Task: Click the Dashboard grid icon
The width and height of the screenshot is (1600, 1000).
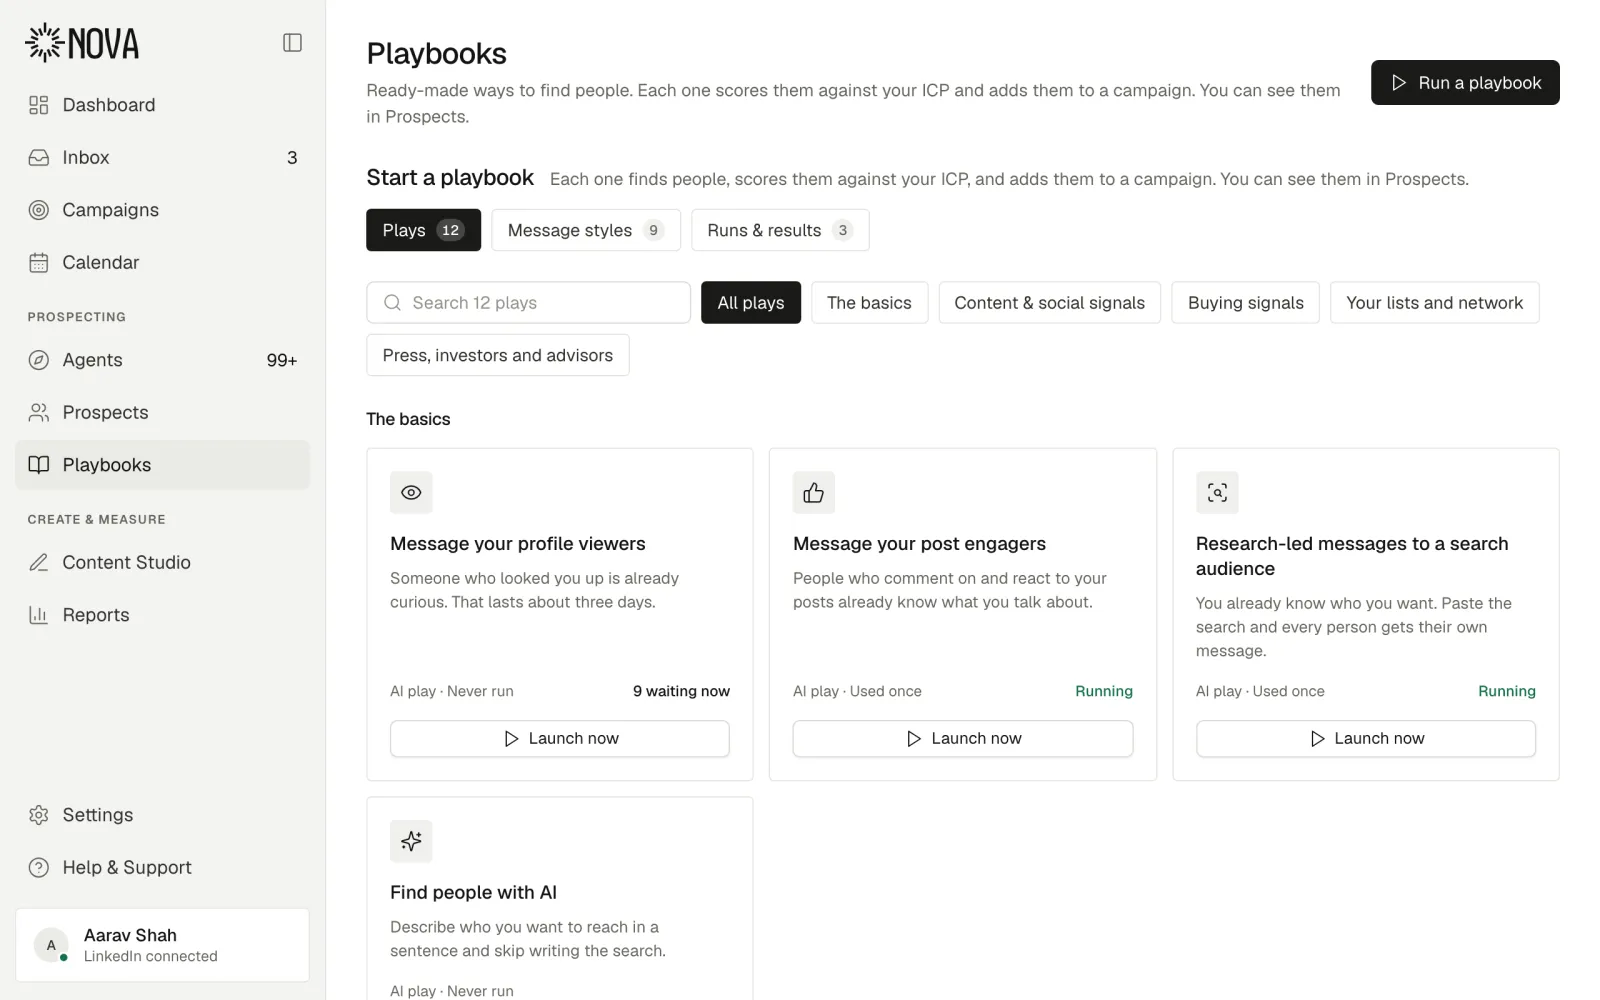Action: [39, 105]
